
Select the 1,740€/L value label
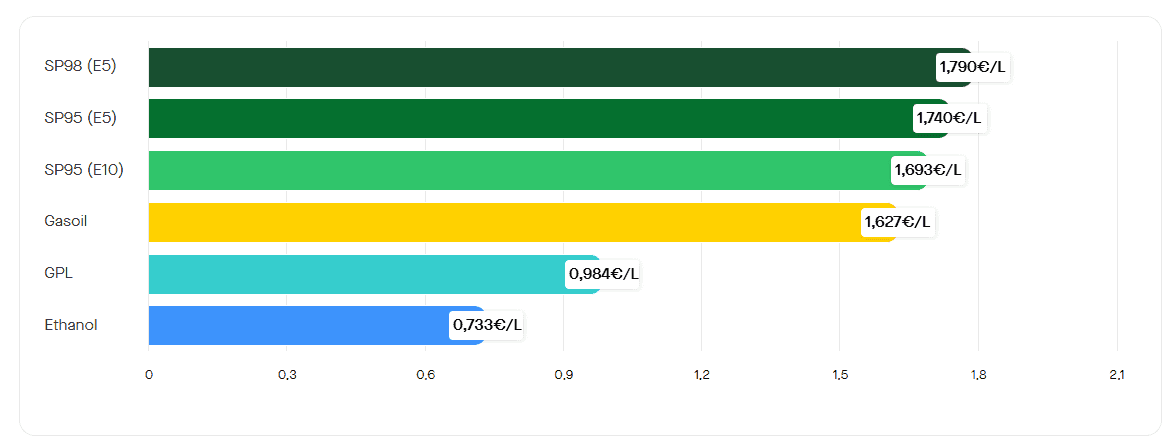(x=949, y=118)
